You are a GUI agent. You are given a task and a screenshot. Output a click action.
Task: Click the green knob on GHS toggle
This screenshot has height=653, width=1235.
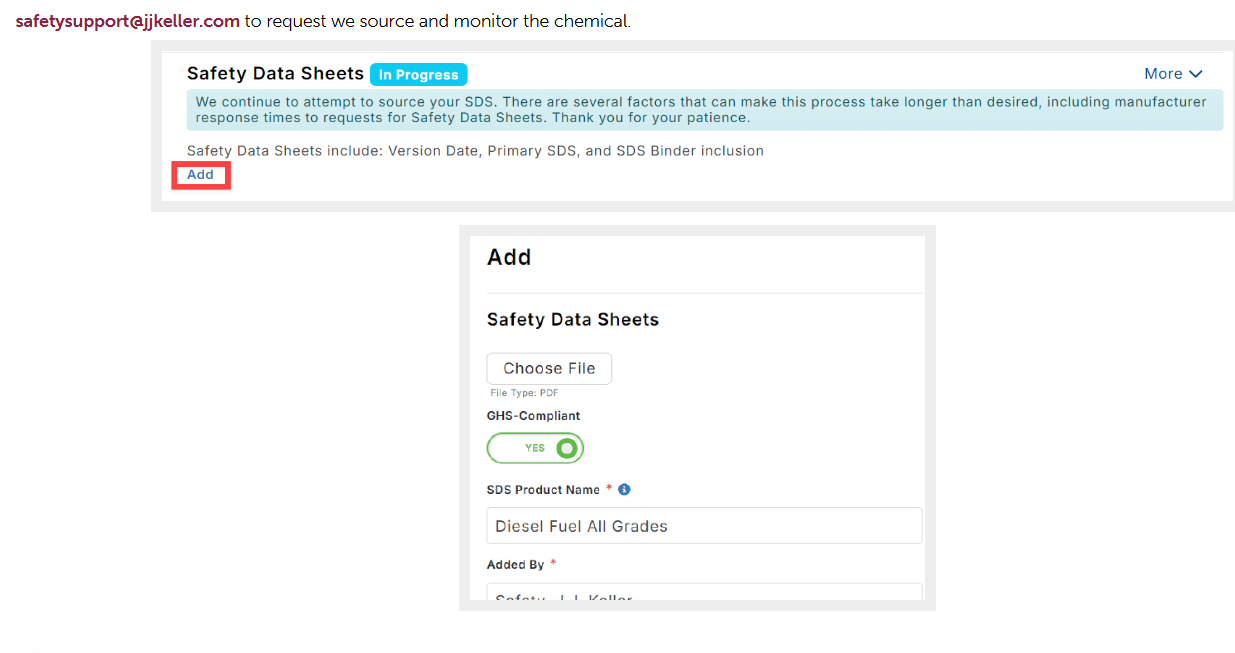[567, 448]
